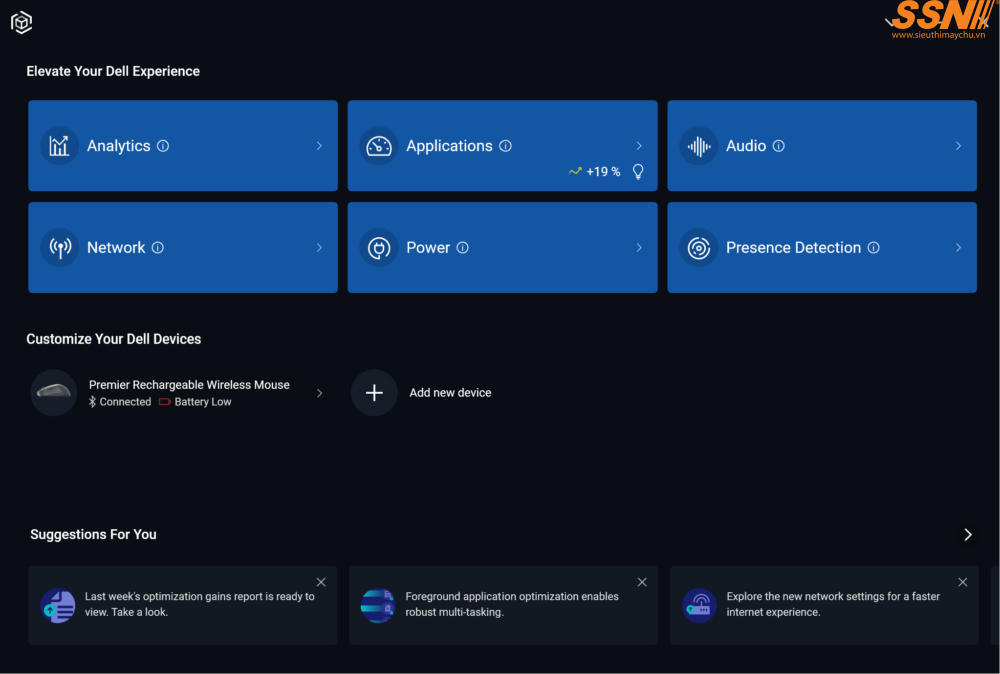The height and width of the screenshot is (674, 1000).
Task: Click the +19 % performance value
Action: point(603,172)
